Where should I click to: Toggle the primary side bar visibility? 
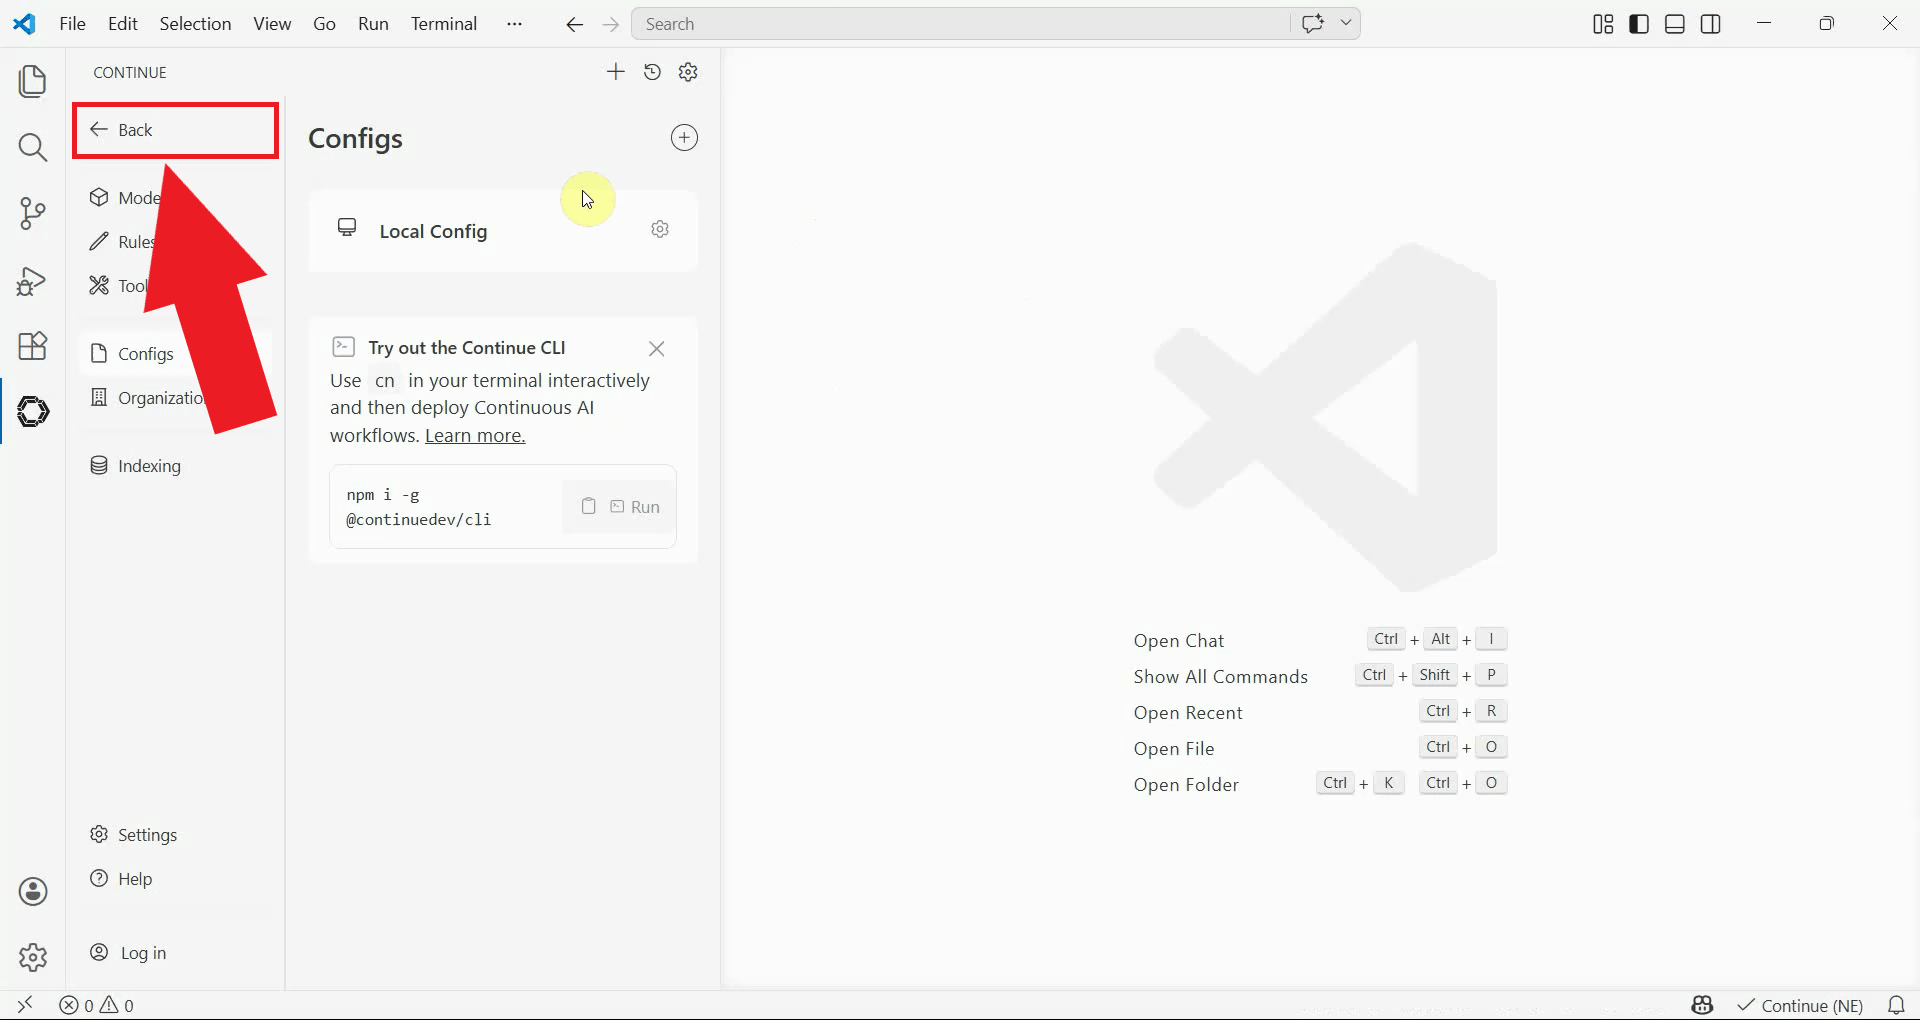coord(1639,23)
